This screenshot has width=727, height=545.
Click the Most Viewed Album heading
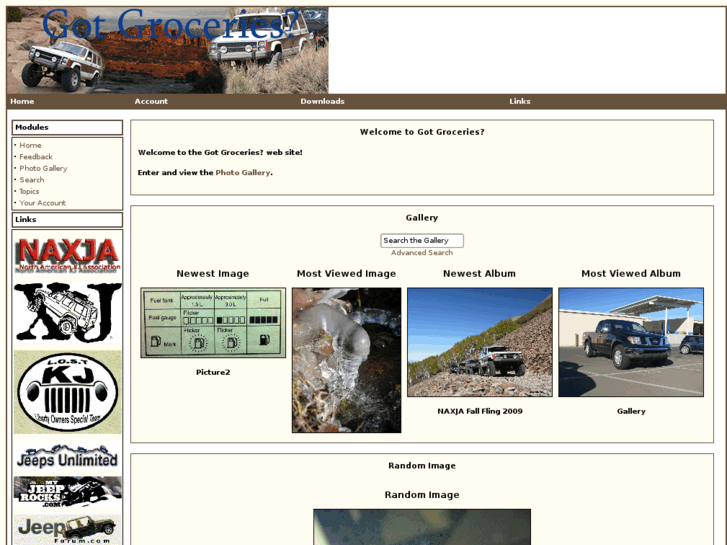631,274
